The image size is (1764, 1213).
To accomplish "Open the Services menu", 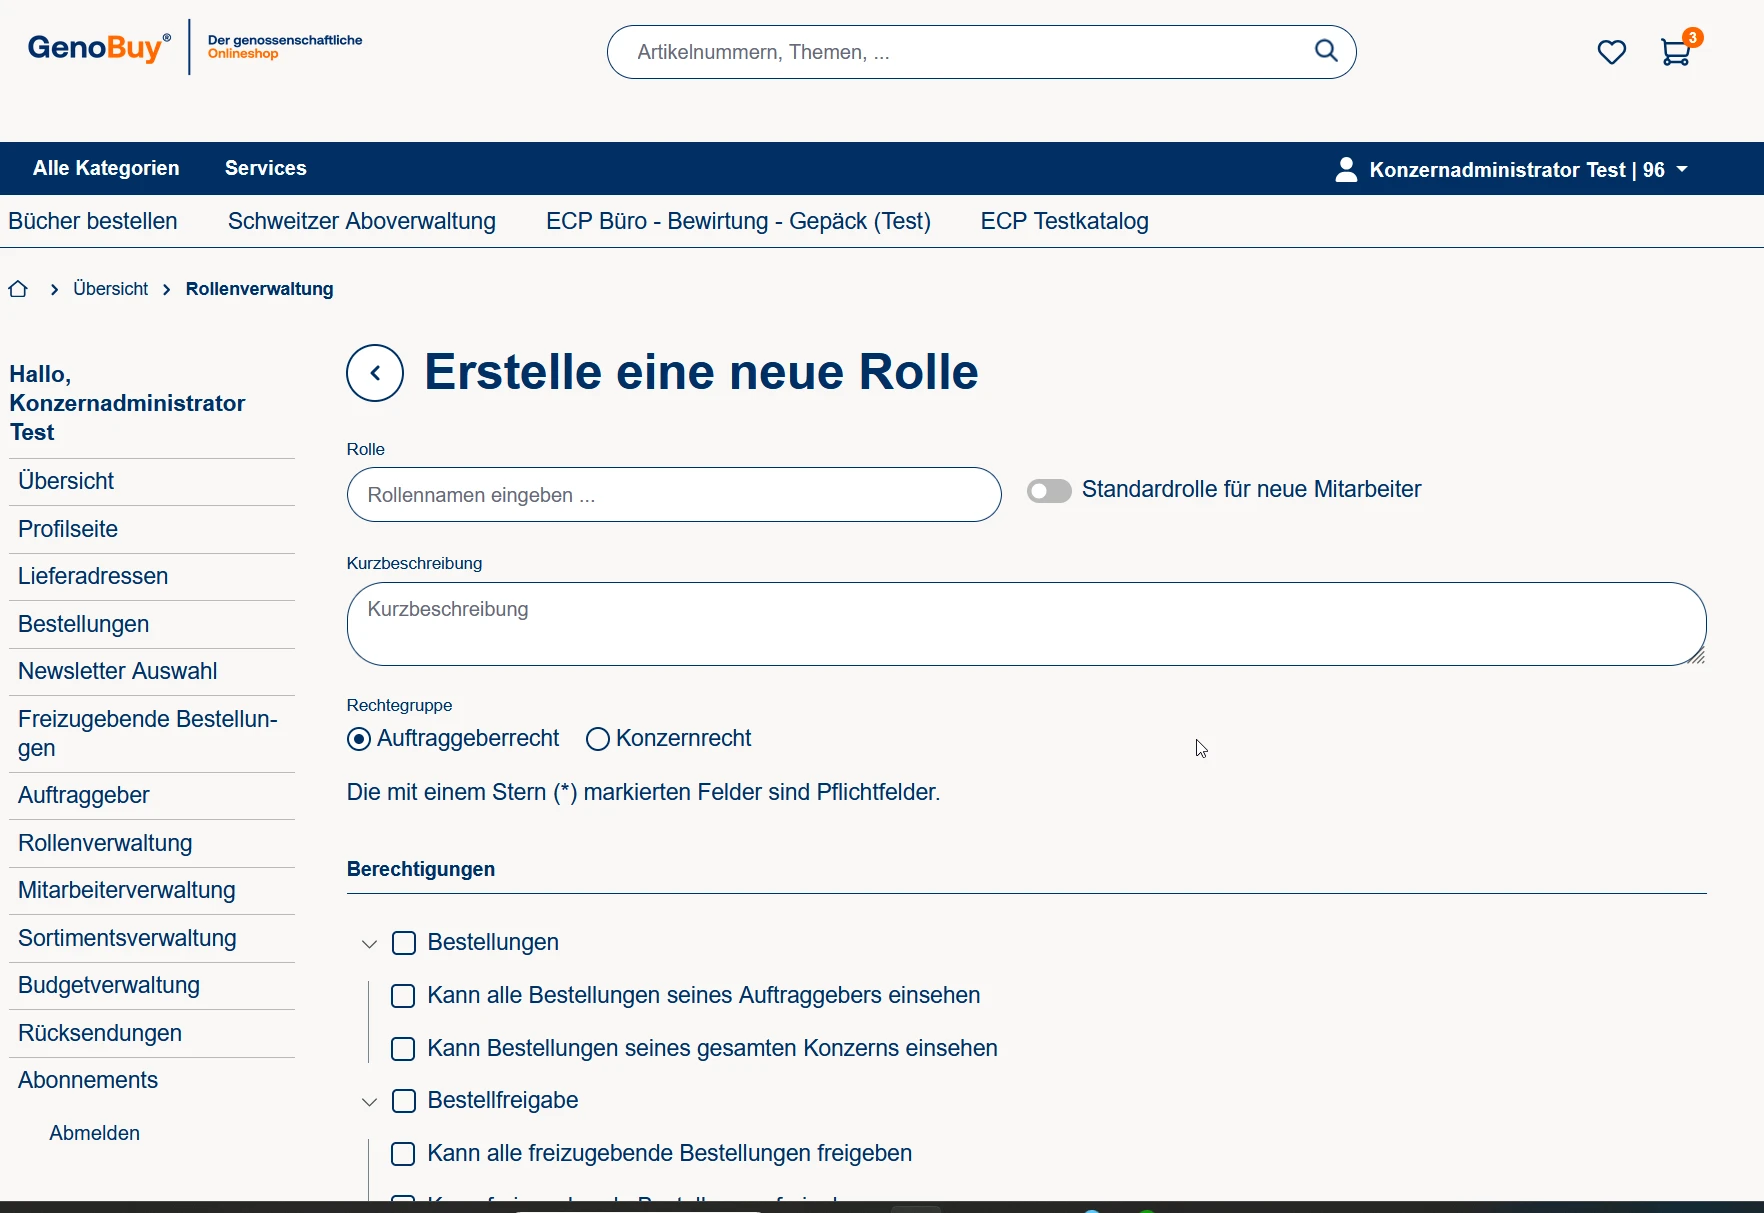I will point(265,168).
